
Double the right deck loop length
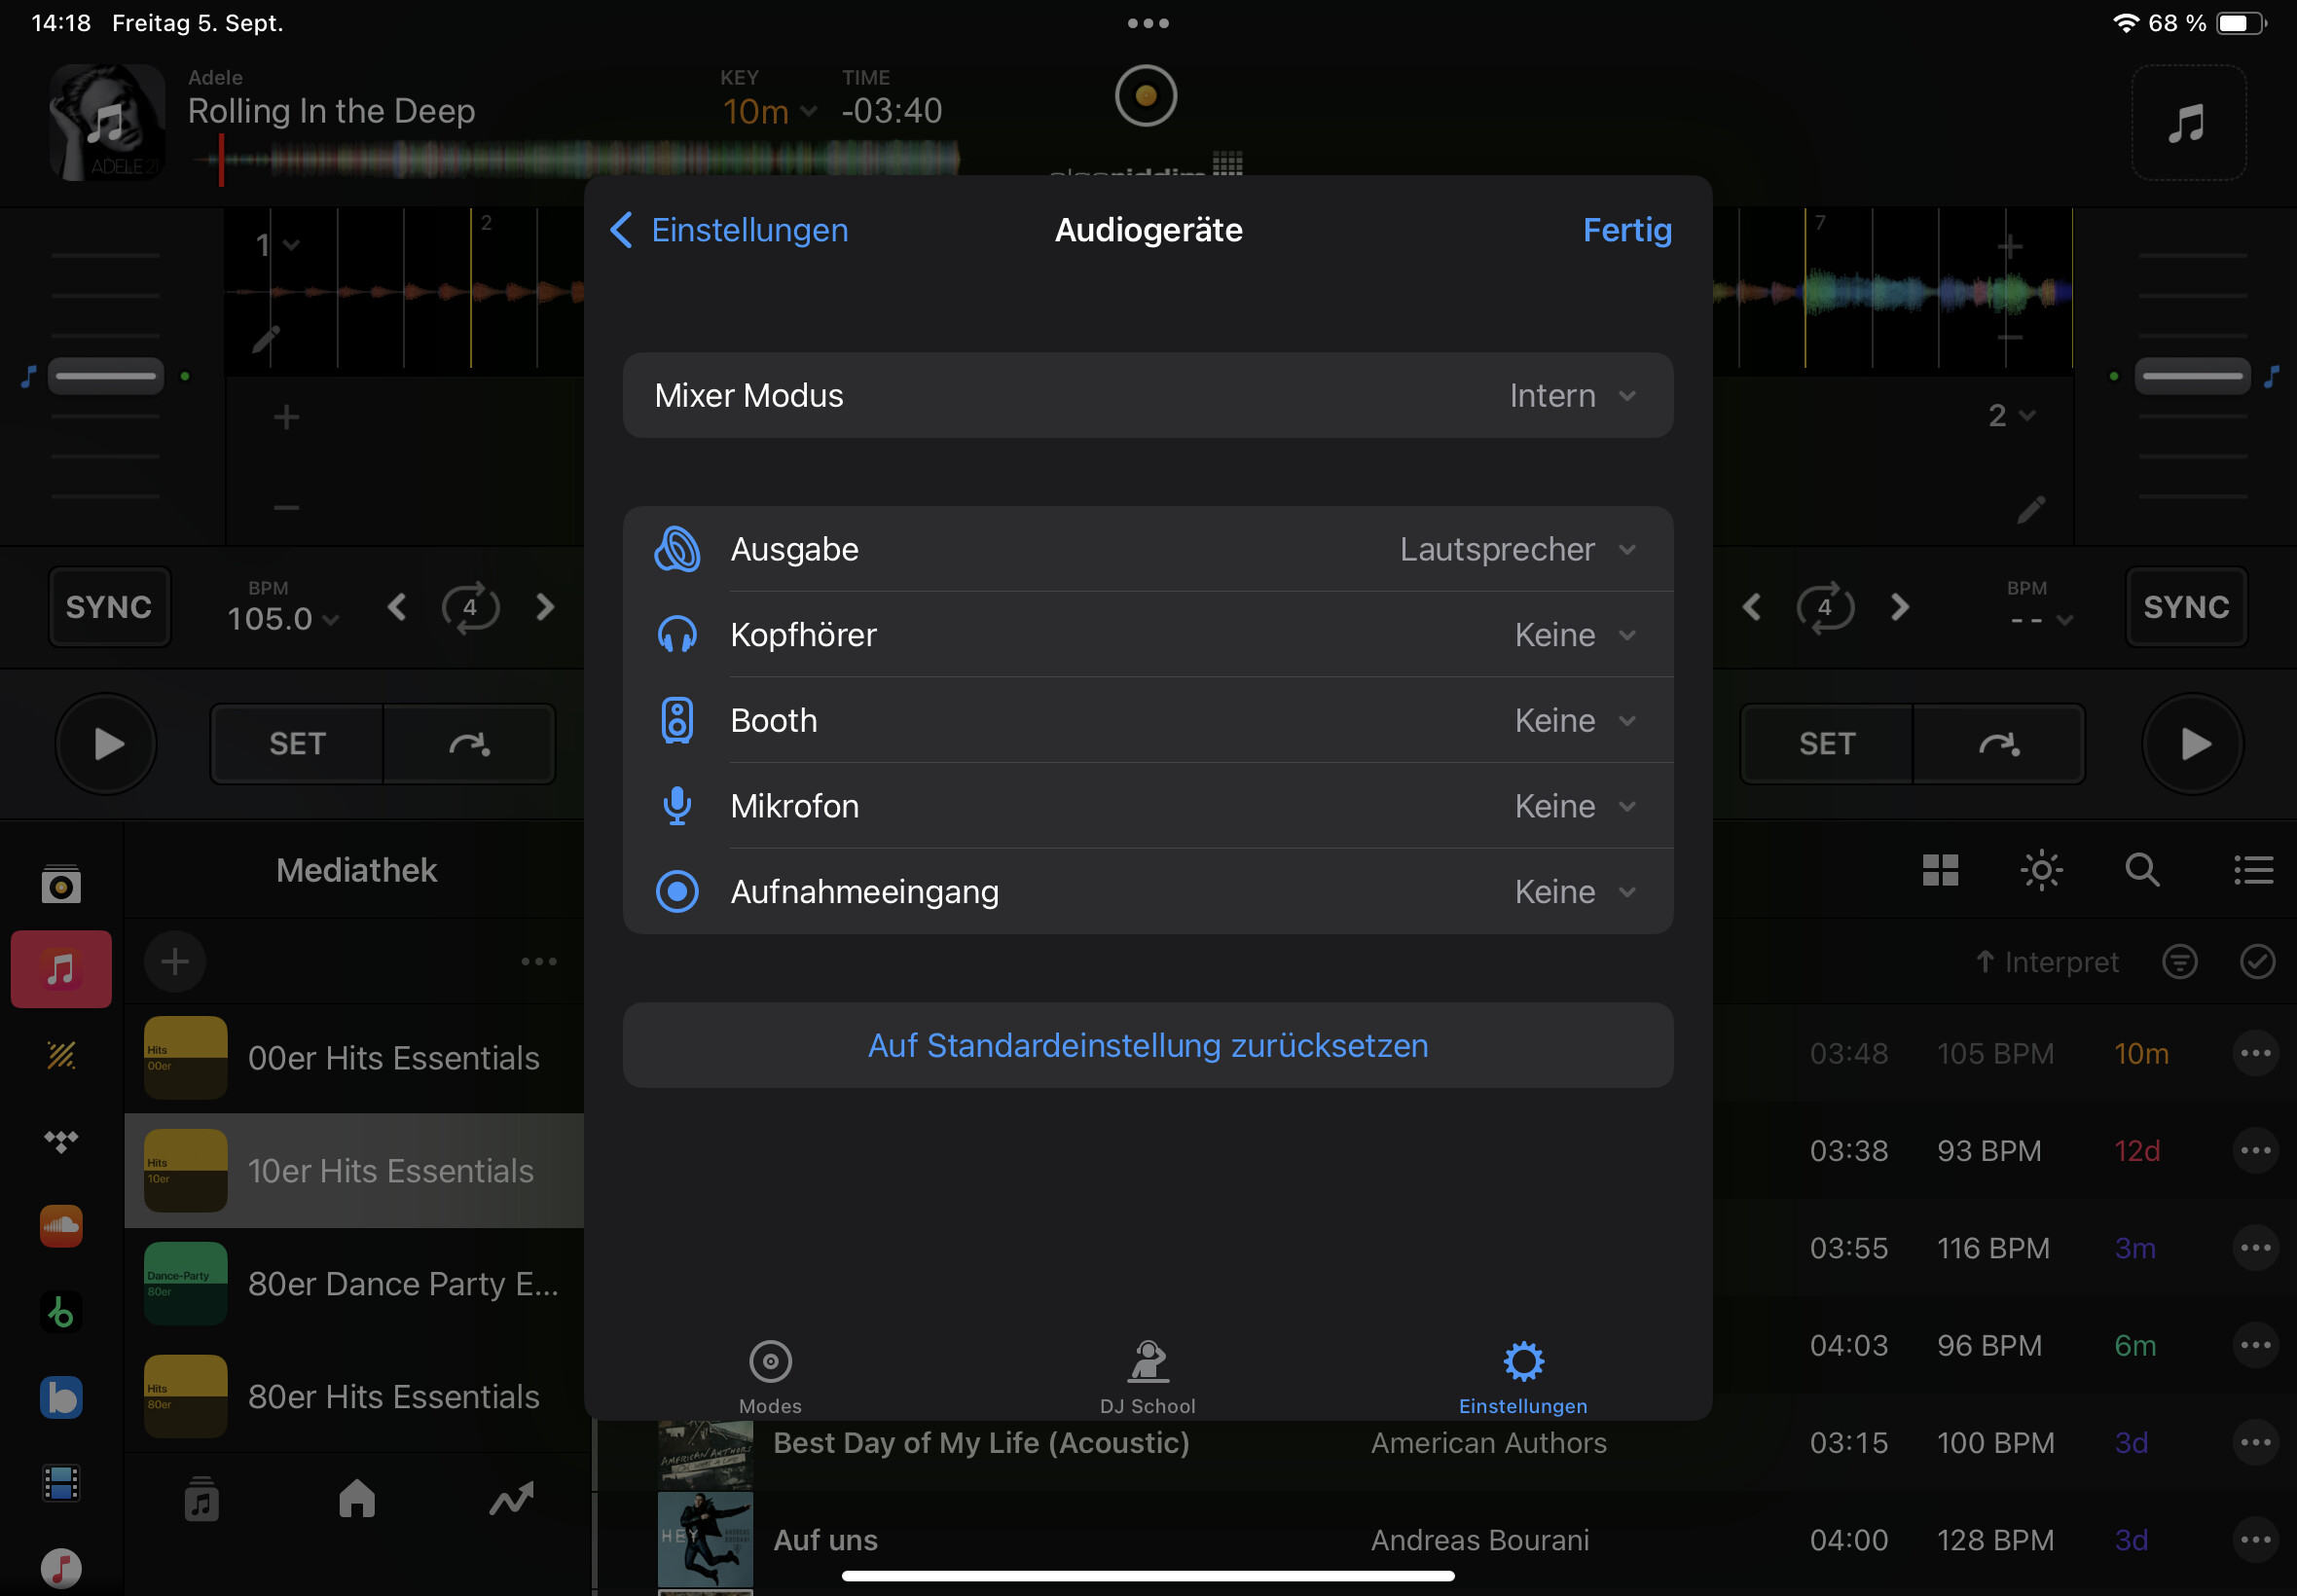1900,607
